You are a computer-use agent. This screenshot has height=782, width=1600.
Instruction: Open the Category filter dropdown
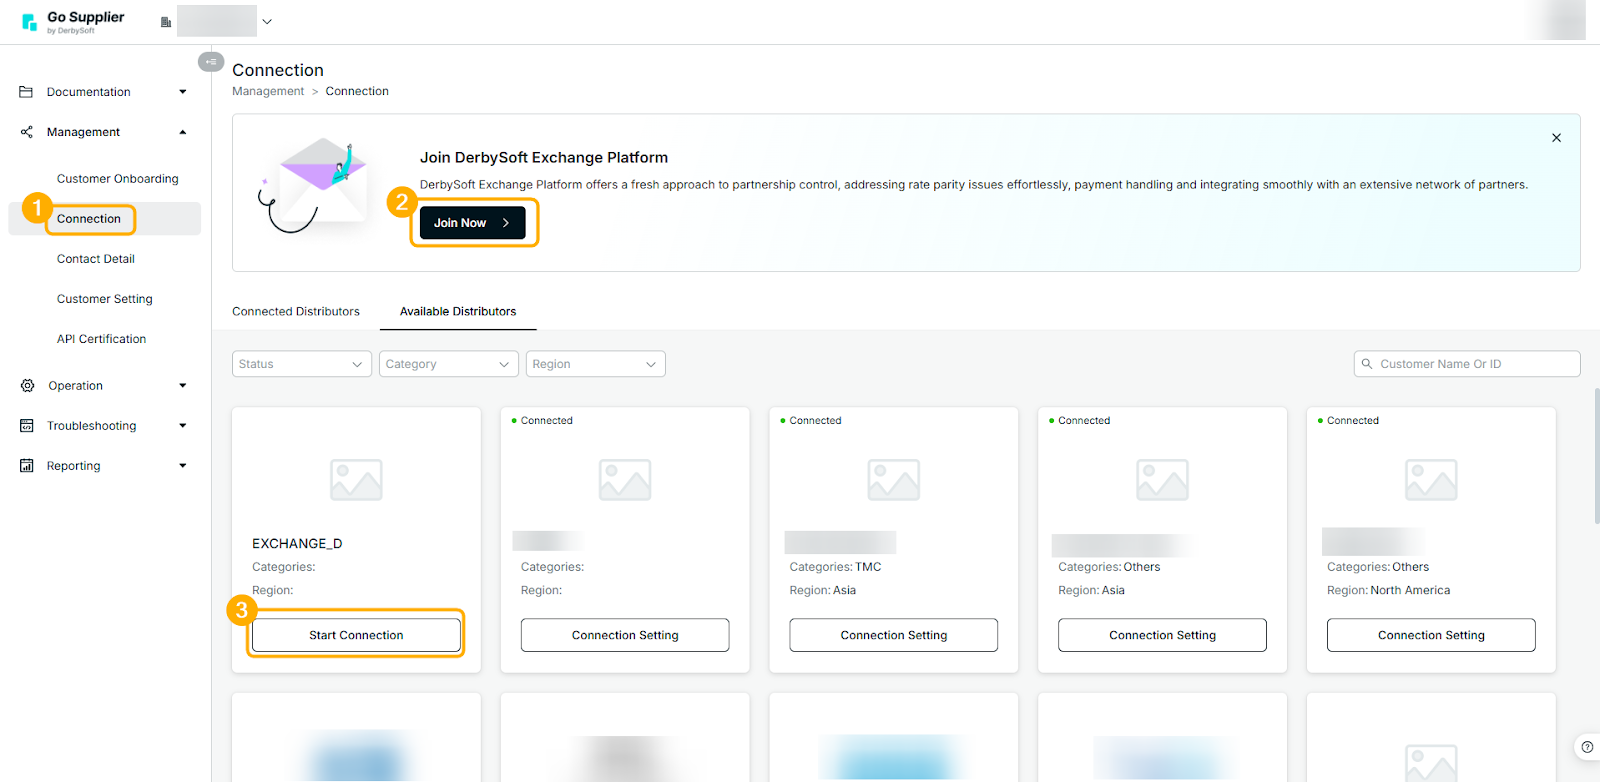449,364
